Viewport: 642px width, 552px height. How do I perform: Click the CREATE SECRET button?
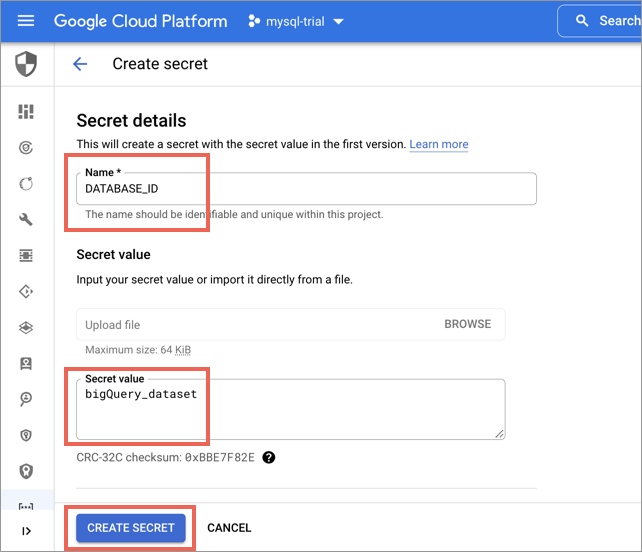131,528
